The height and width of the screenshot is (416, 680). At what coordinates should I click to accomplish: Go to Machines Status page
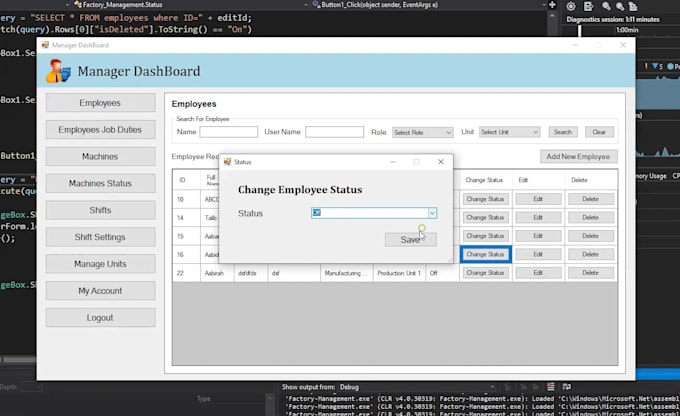click(100, 184)
